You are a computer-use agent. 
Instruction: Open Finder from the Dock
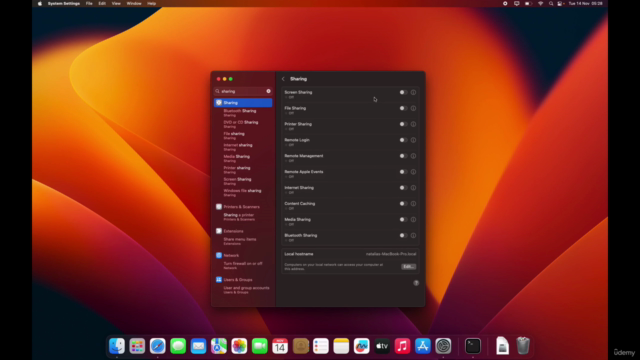click(117, 346)
